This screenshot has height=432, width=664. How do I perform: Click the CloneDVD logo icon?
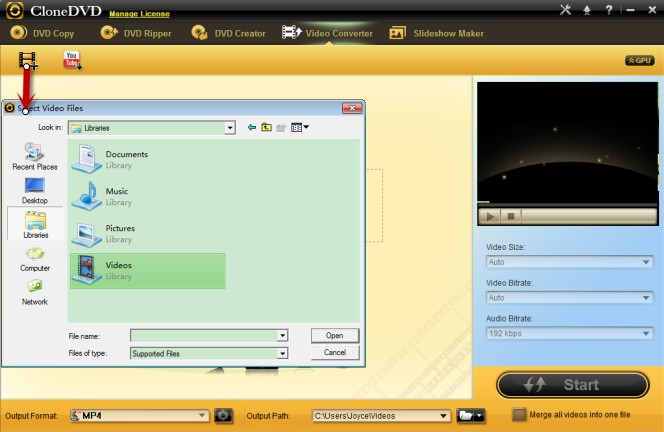15,11
